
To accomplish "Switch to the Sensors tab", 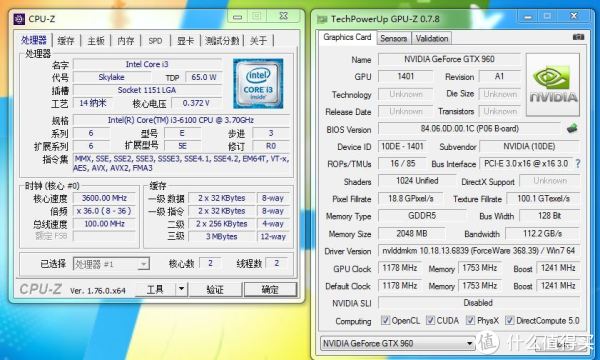I will [393, 39].
